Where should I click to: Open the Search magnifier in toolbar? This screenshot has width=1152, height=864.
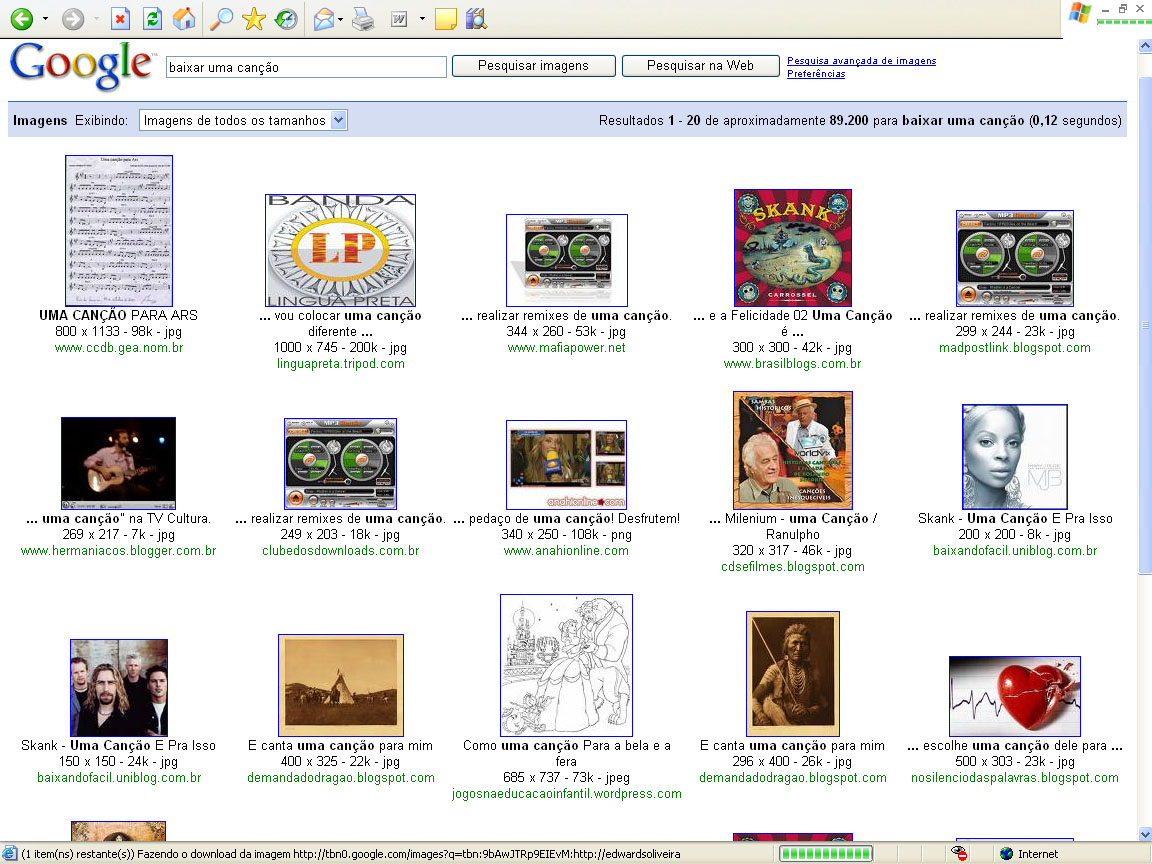(222, 18)
